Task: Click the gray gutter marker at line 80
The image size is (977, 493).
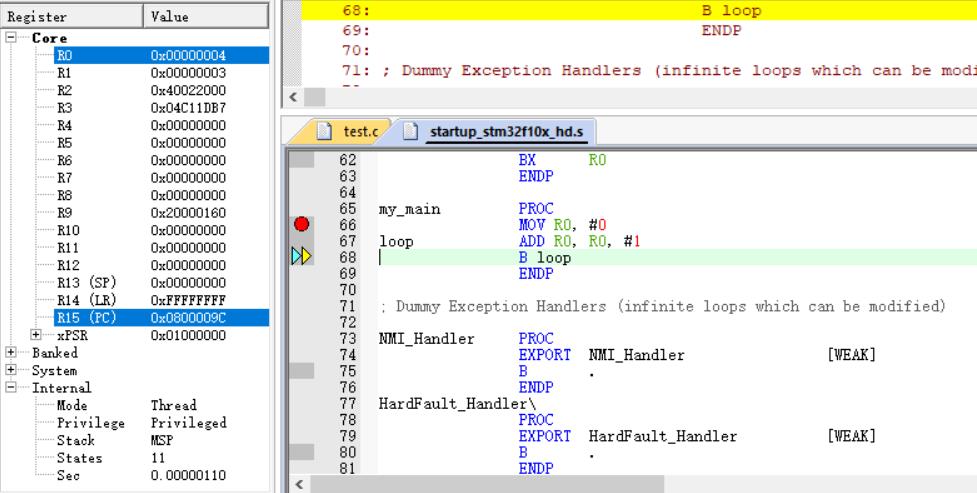Action: [x=301, y=451]
